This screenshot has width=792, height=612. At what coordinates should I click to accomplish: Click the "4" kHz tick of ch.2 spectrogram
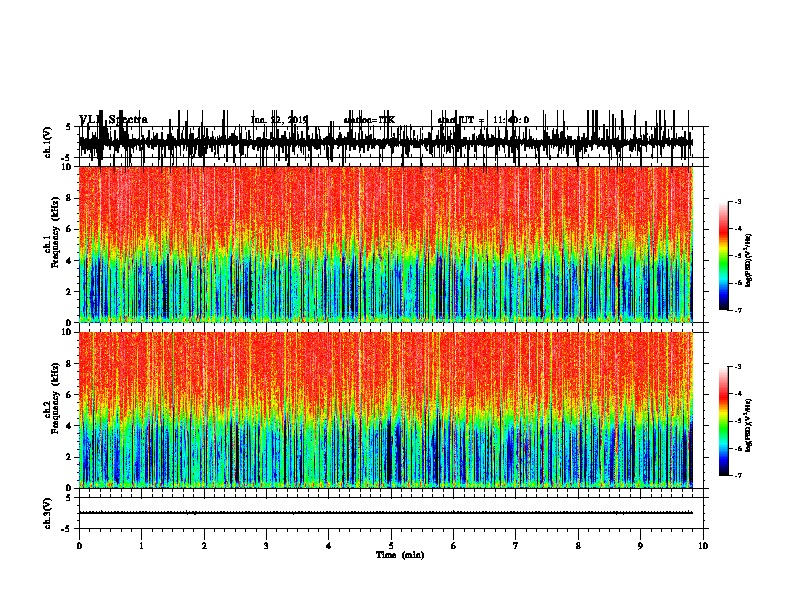[69, 426]
